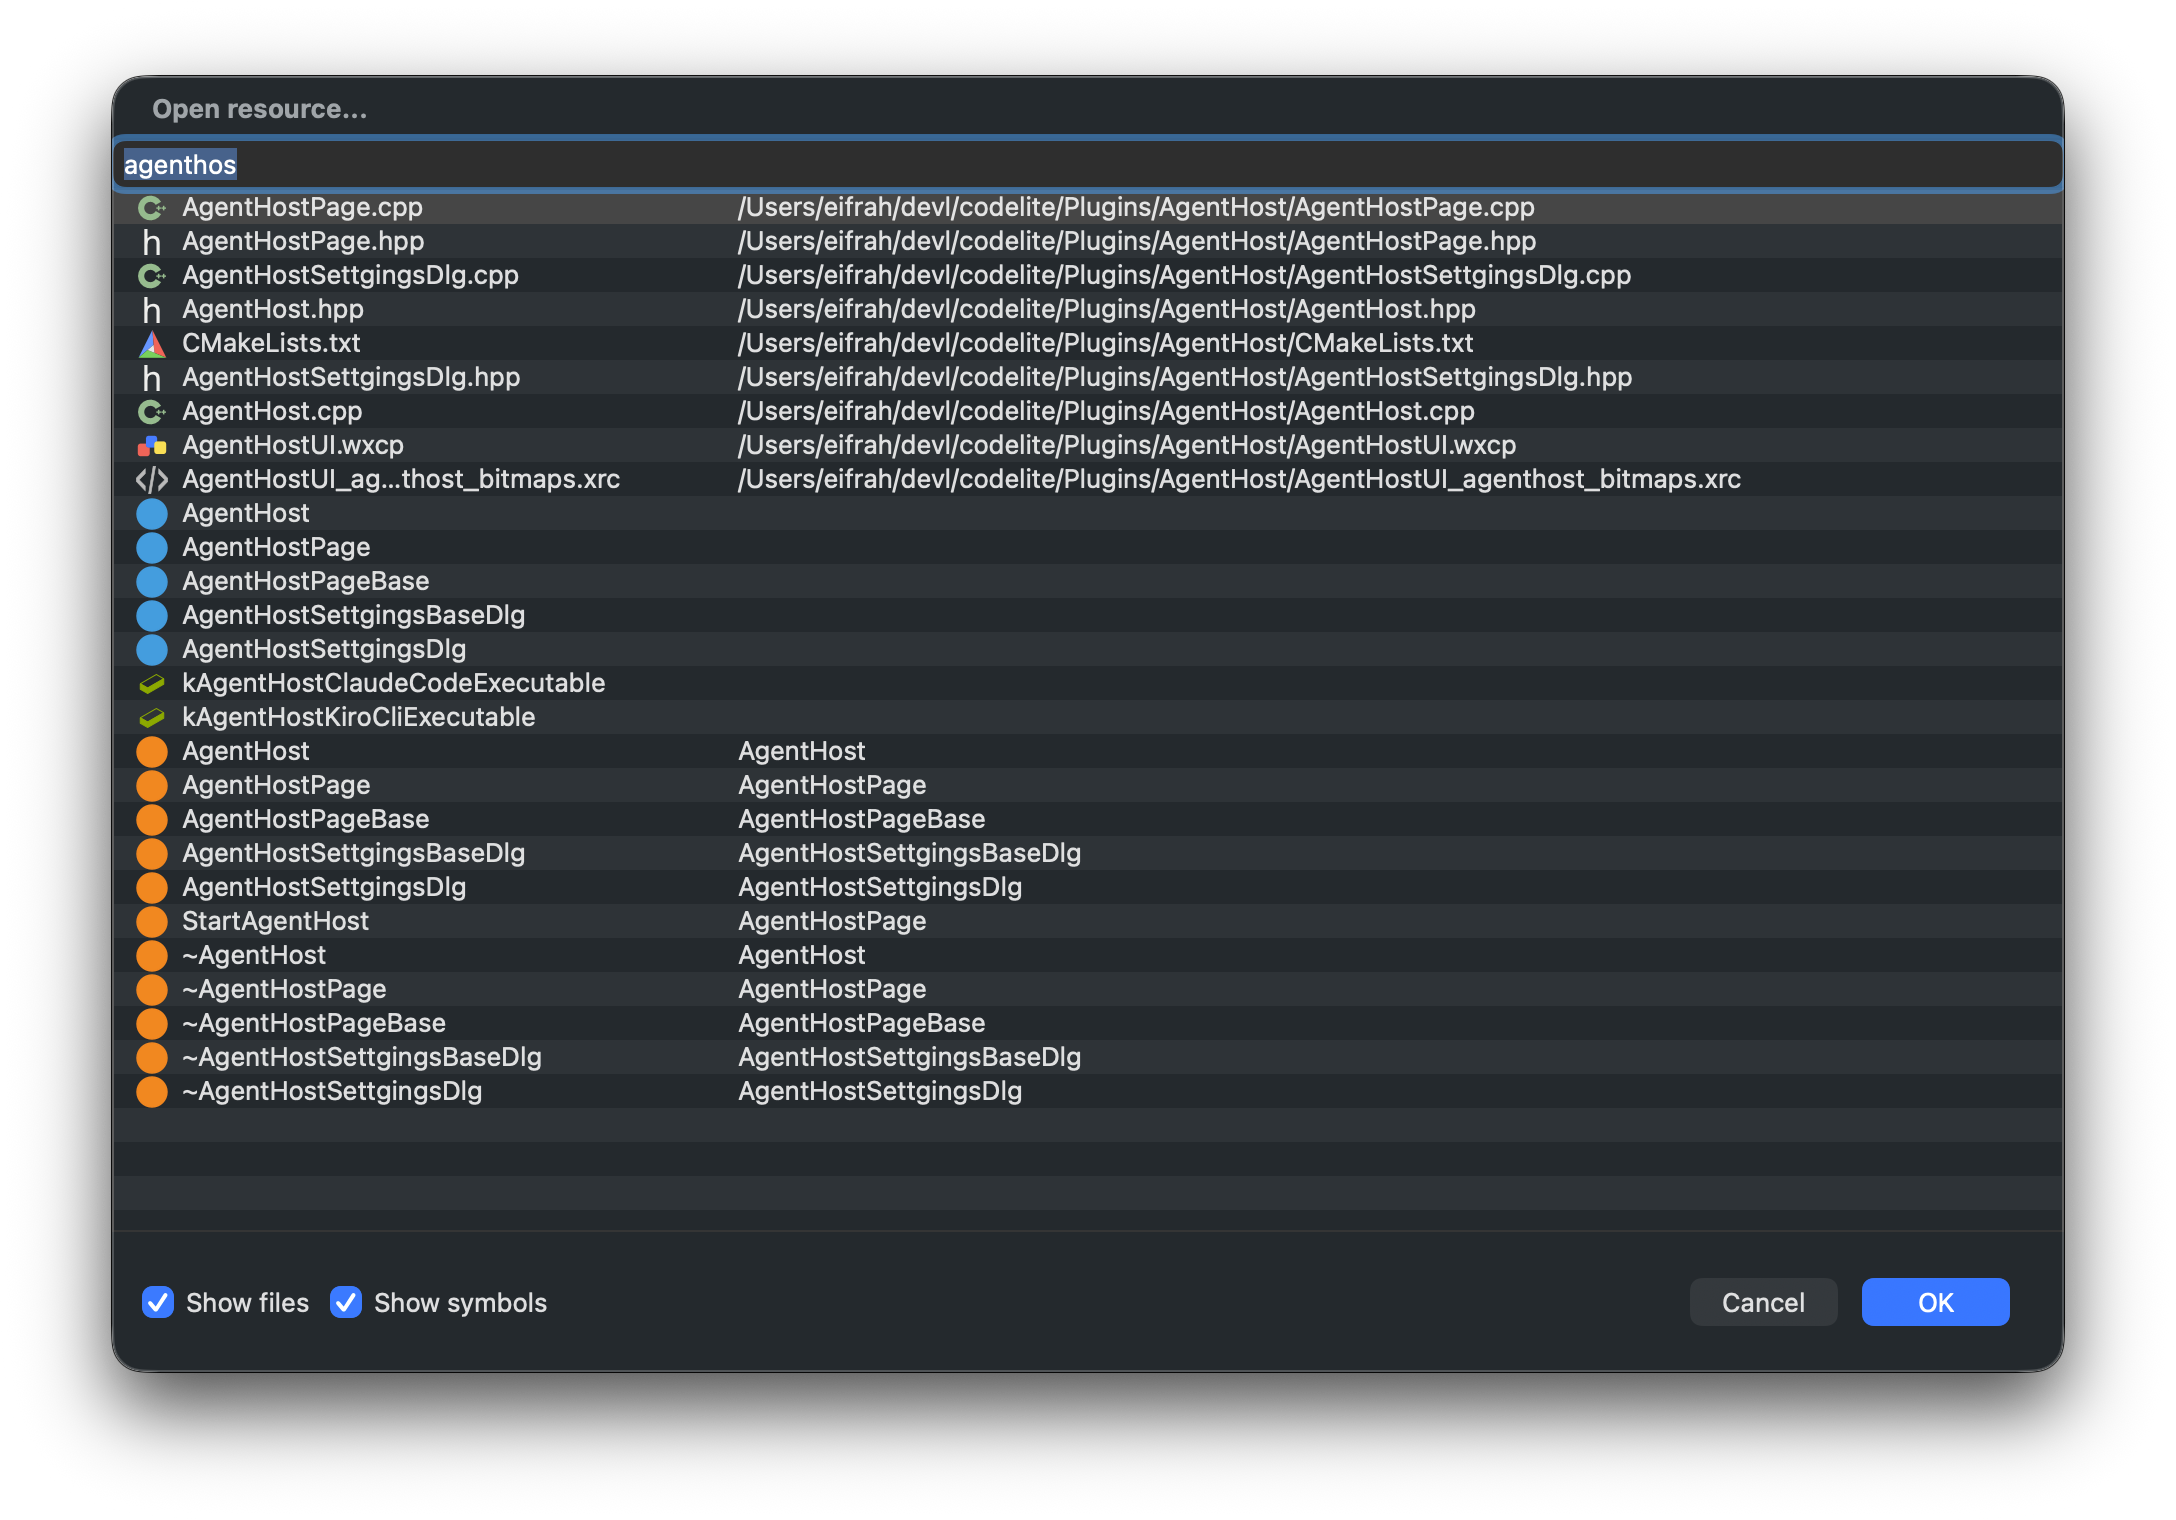Viewport: 2176px width, 1520px height.
Task: Select the AgentHost.cpp file row
Action: (x=1088, y=412)
